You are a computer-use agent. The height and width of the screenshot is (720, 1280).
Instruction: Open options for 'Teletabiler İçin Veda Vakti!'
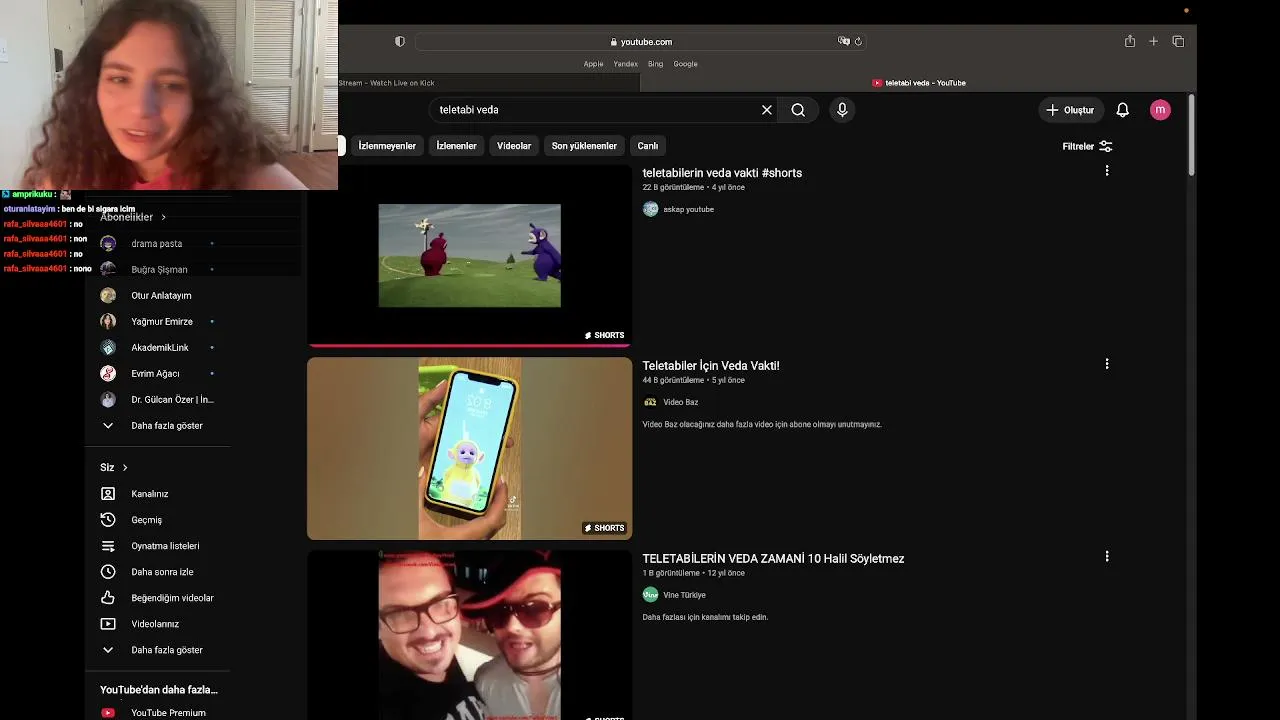[1107, 364]
